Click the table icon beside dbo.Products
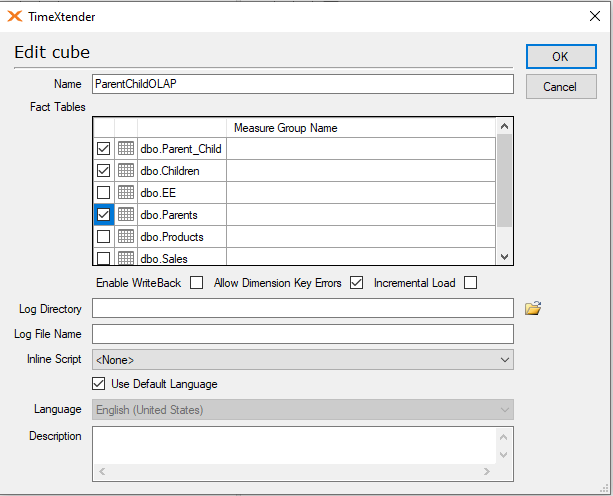Viewport: 613px width, 496px height. [126, 236]
